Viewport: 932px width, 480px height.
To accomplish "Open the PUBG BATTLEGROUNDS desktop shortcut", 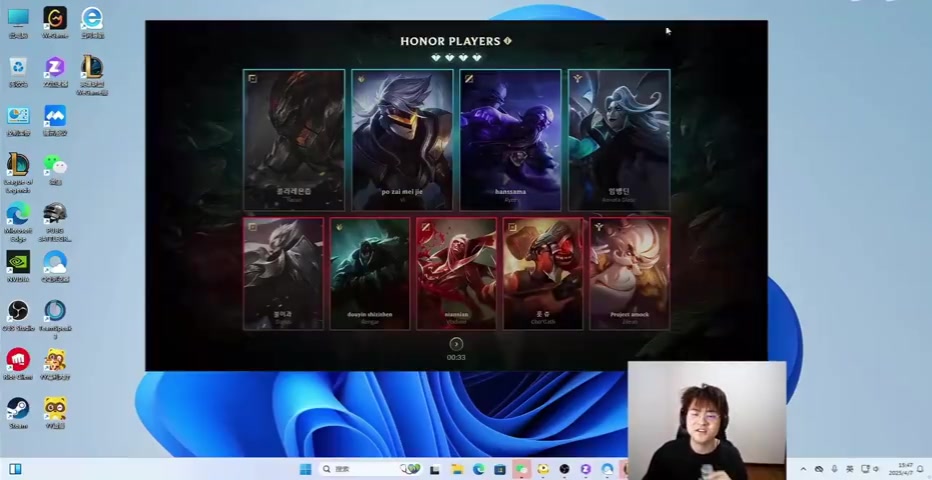I will [x=55, y=215].
